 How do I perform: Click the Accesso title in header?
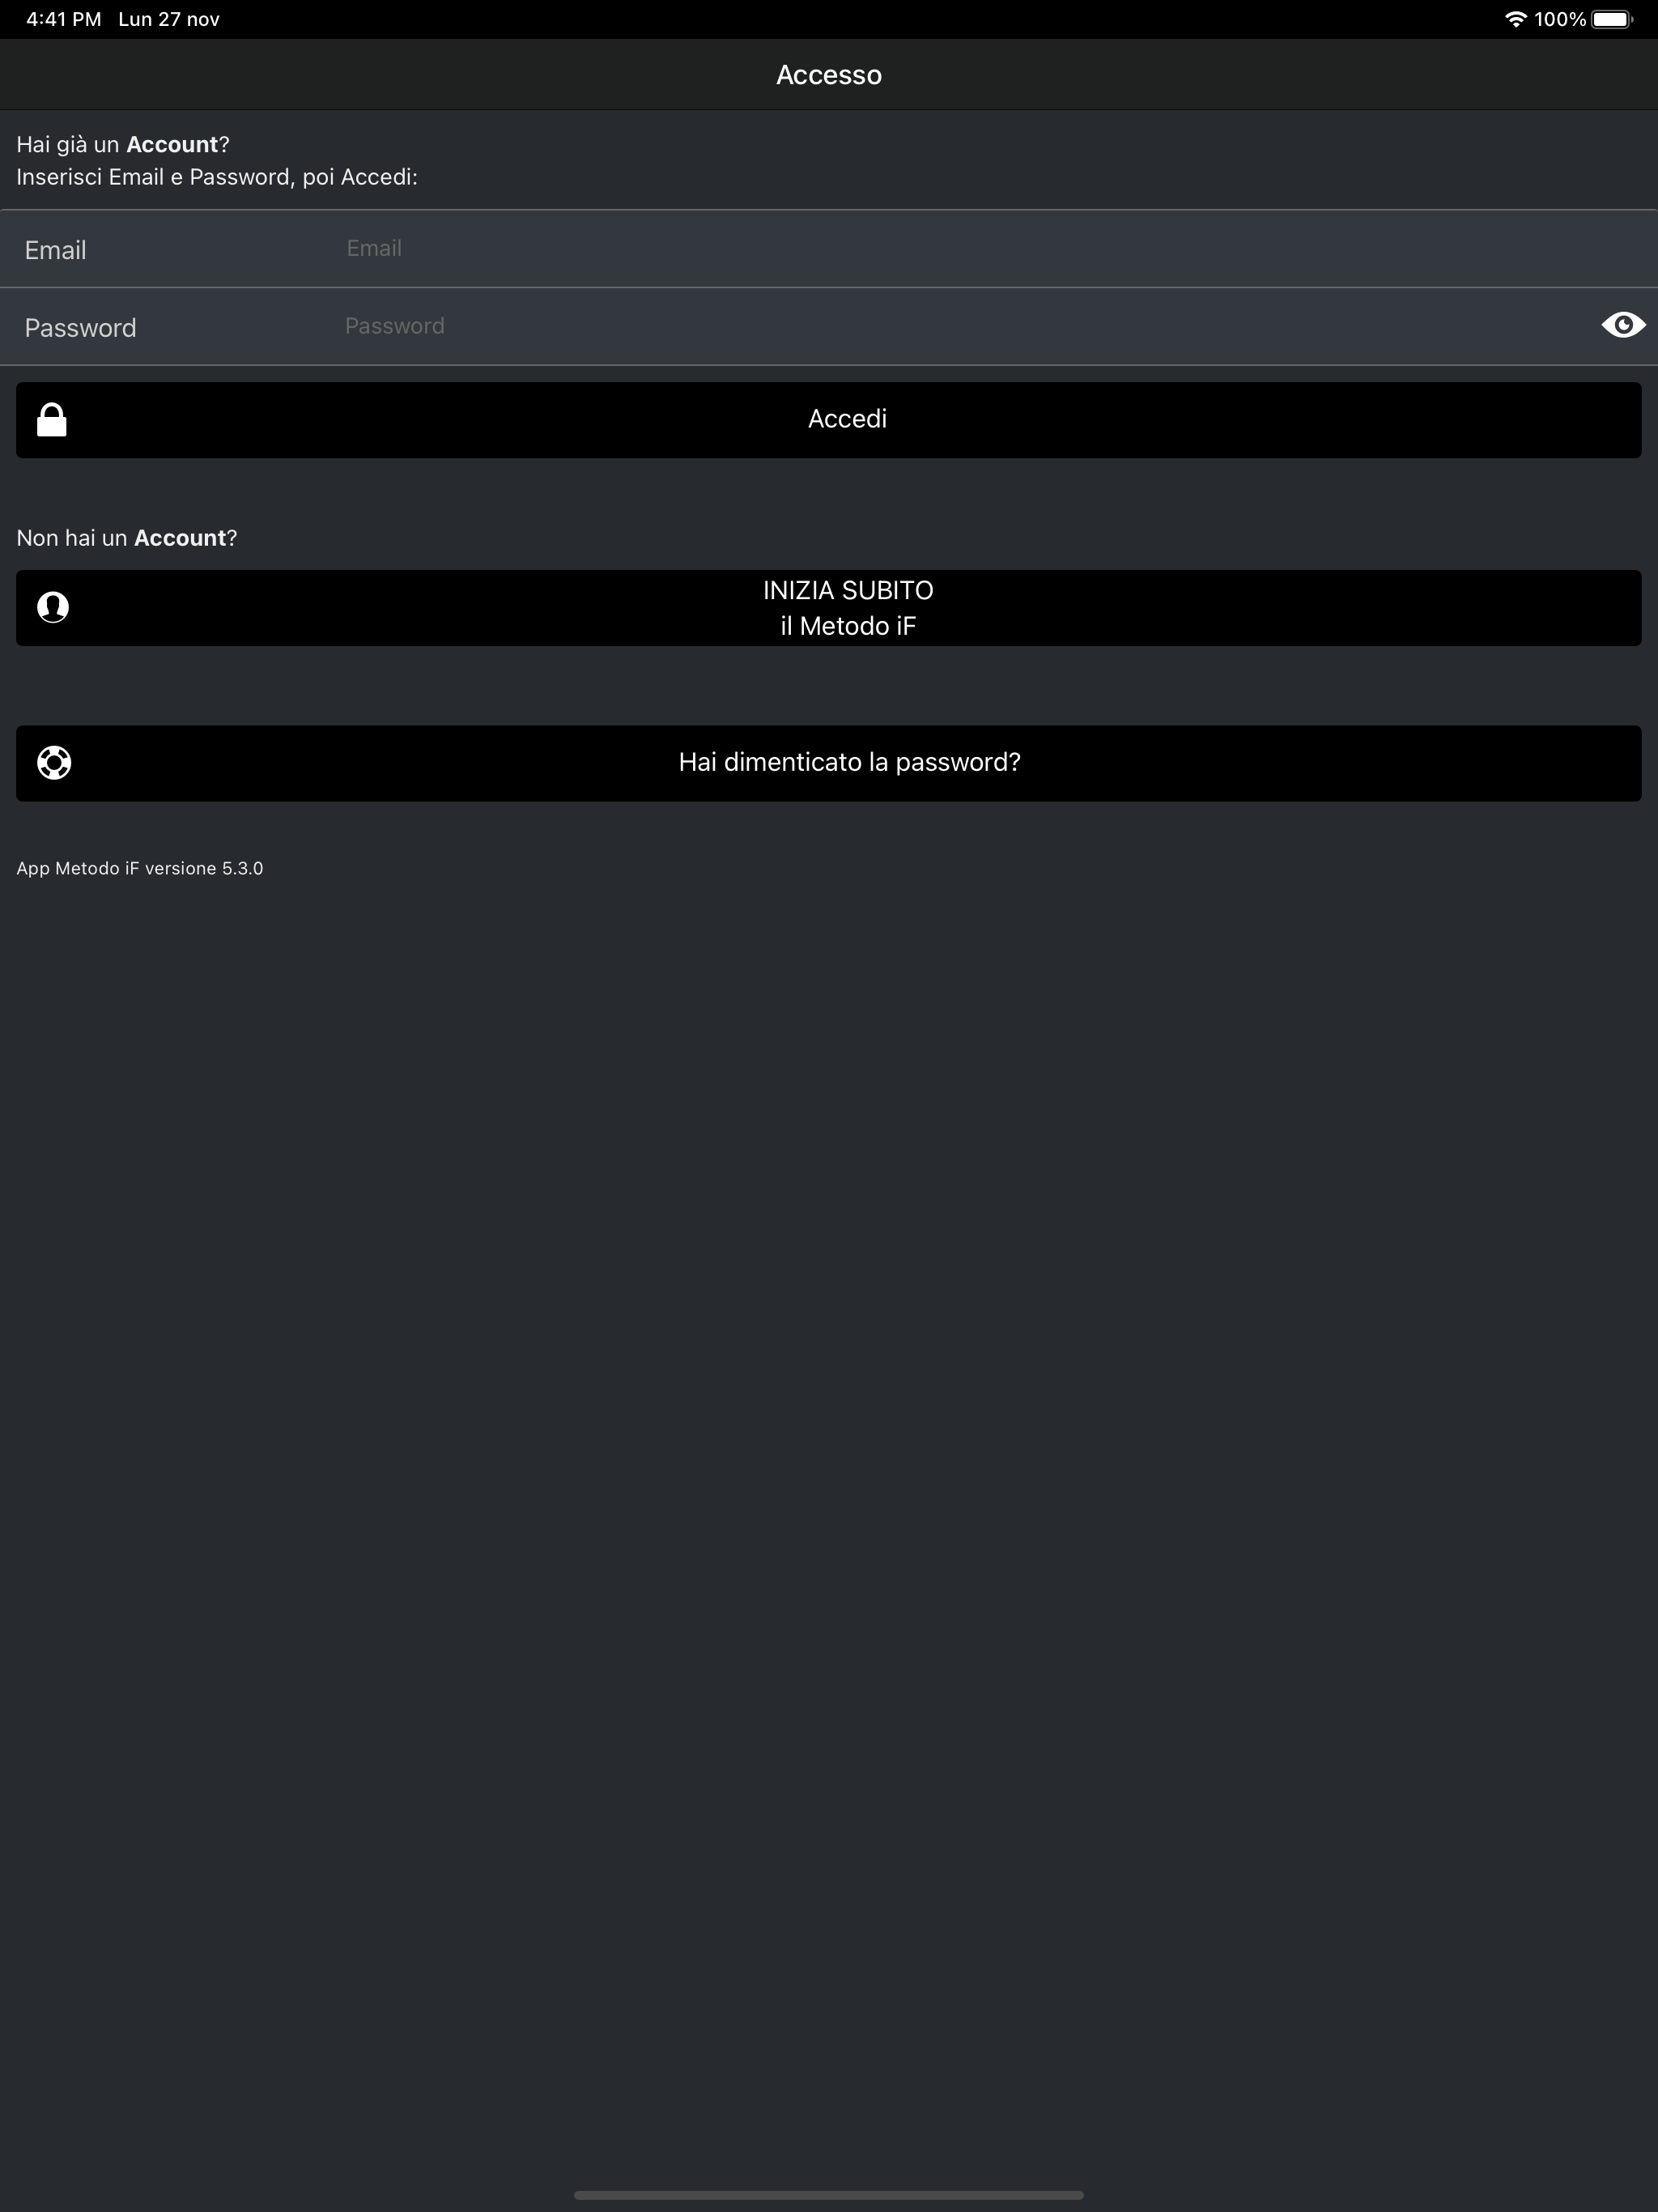829,75
